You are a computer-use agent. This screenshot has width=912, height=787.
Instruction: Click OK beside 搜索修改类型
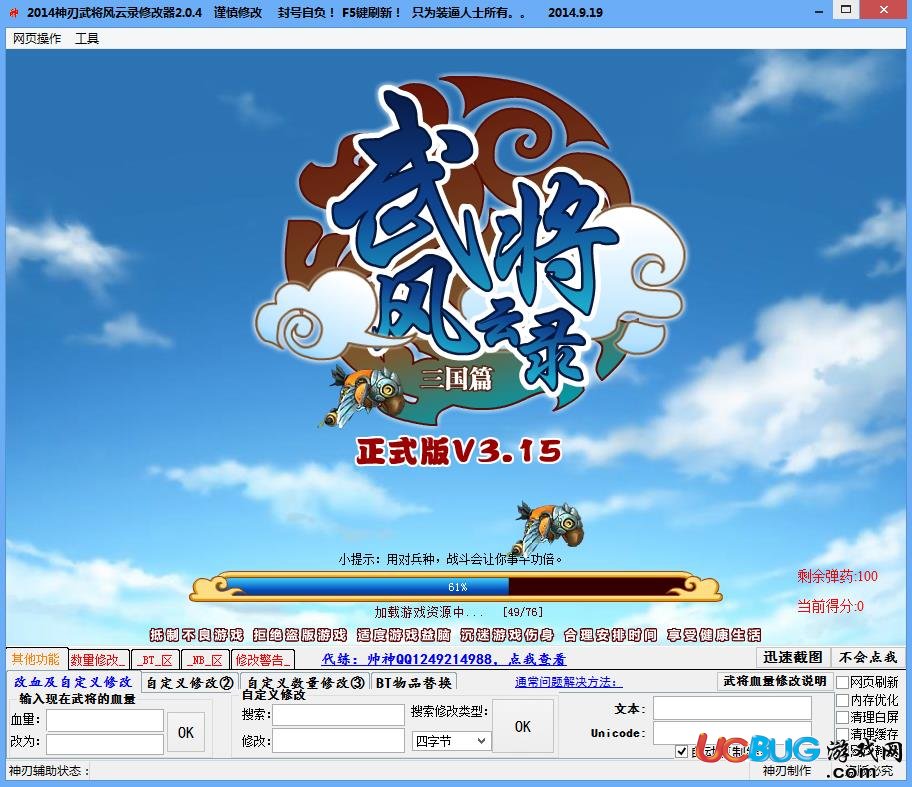pyautogui.click(x=522, y=726)
